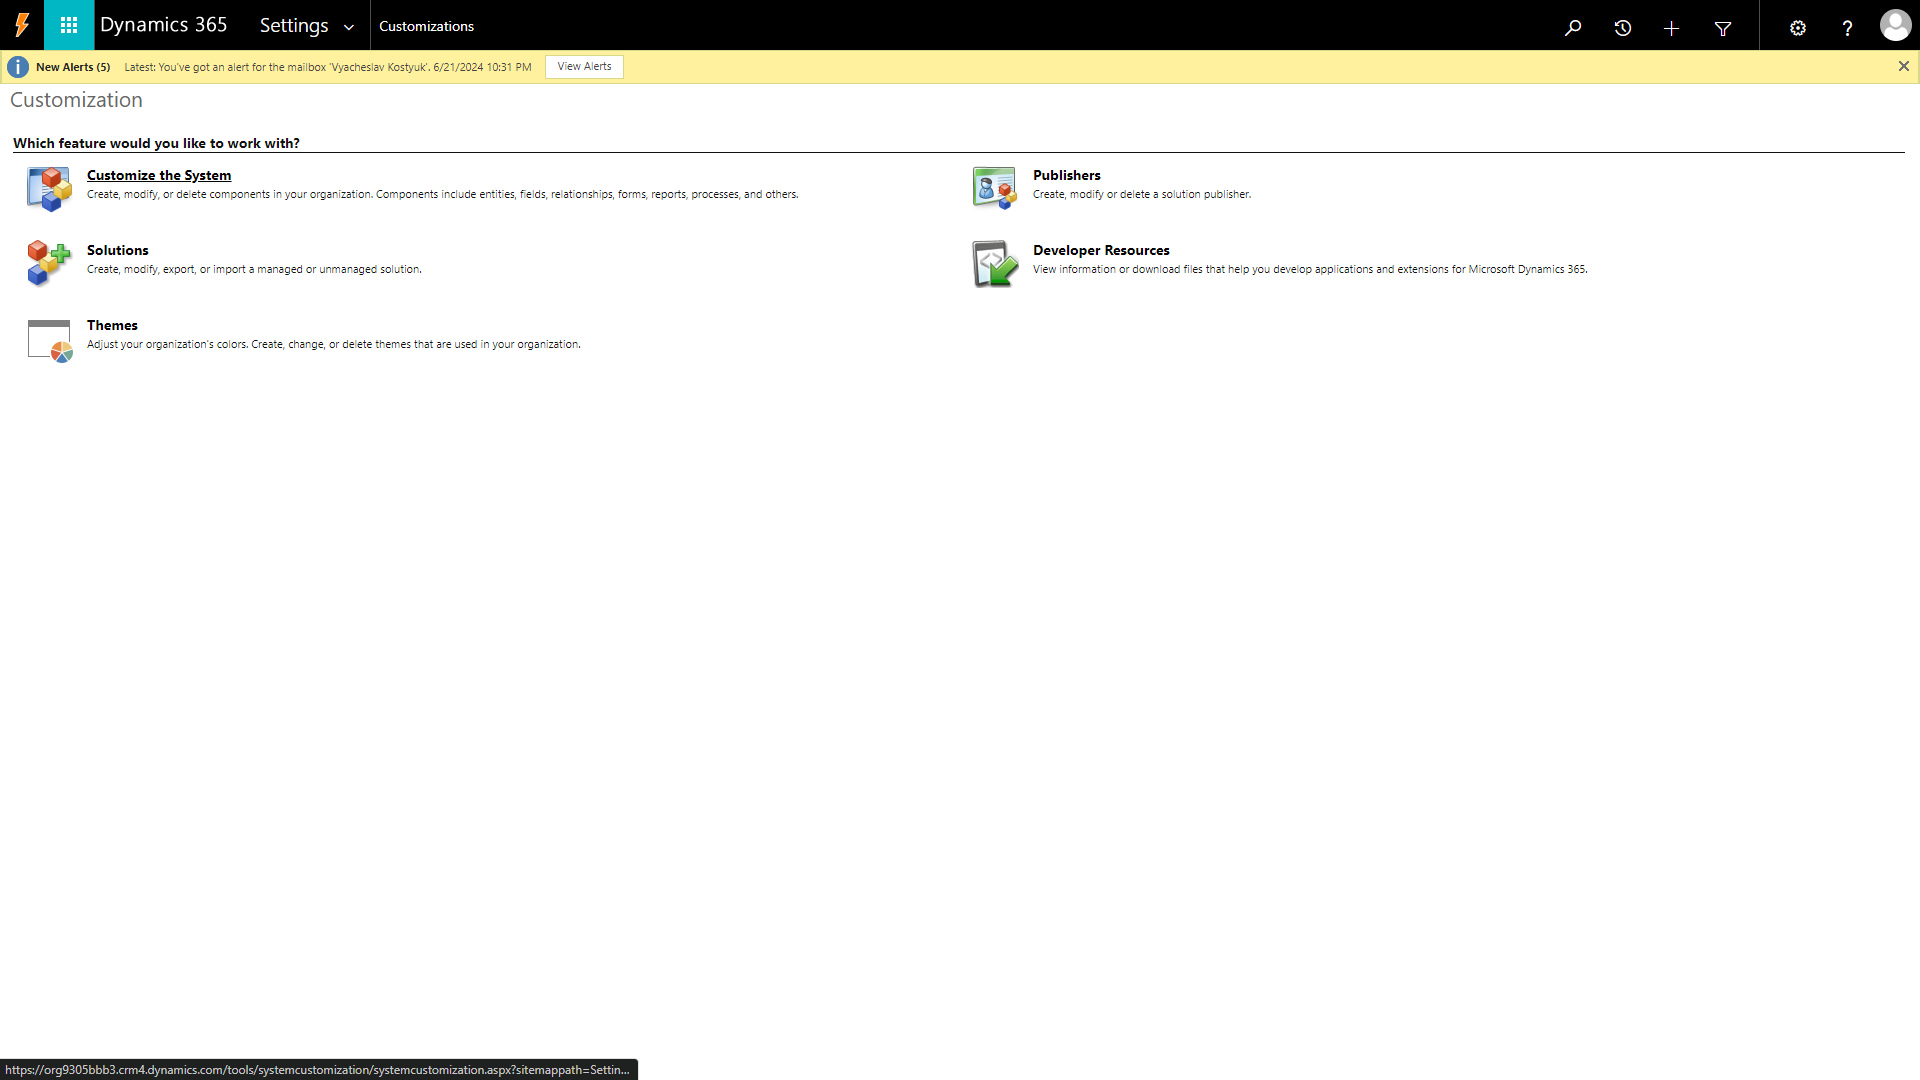Screen dimensions: 1920x1080
Task: Open the Settings navigation menu
Action: [x=294, y=25]
